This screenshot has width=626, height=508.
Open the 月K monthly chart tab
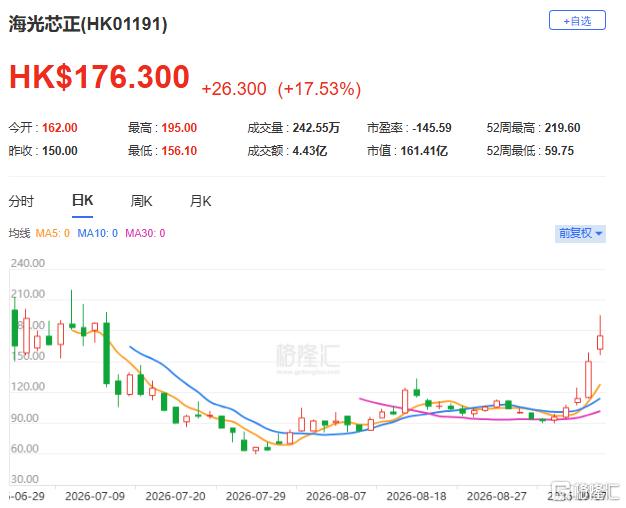(200, 201)
